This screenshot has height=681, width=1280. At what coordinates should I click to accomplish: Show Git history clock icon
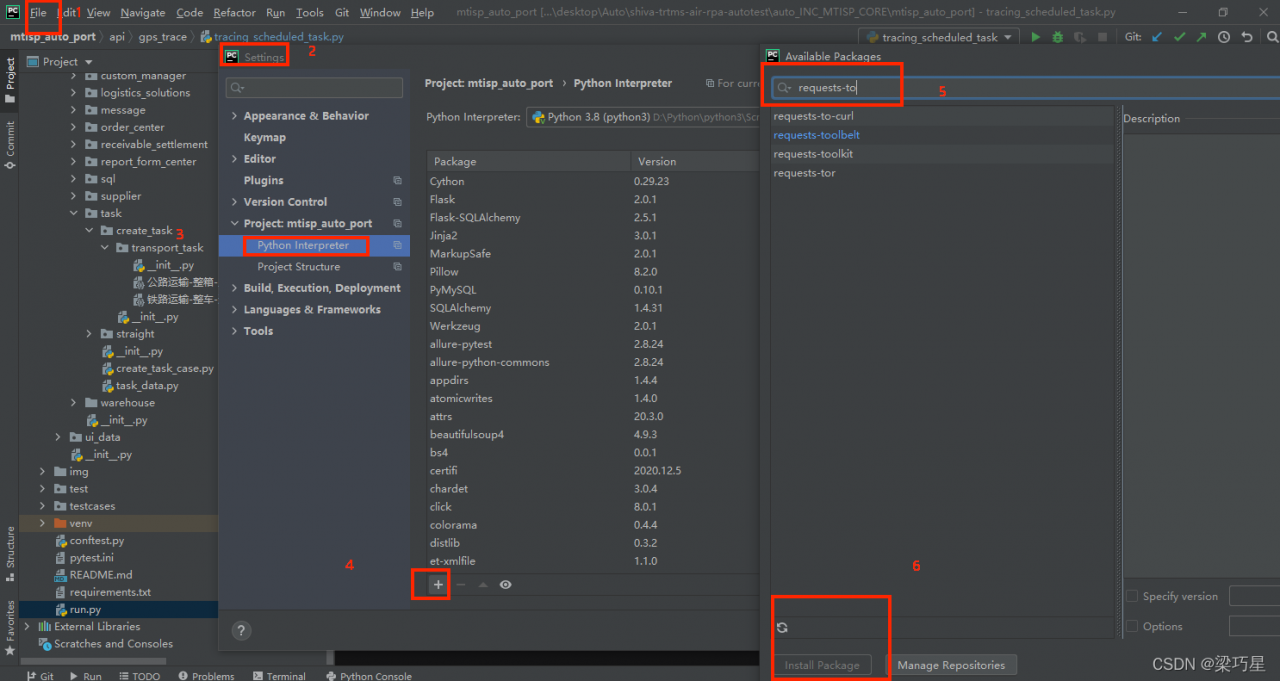[x=1224, y=37]
